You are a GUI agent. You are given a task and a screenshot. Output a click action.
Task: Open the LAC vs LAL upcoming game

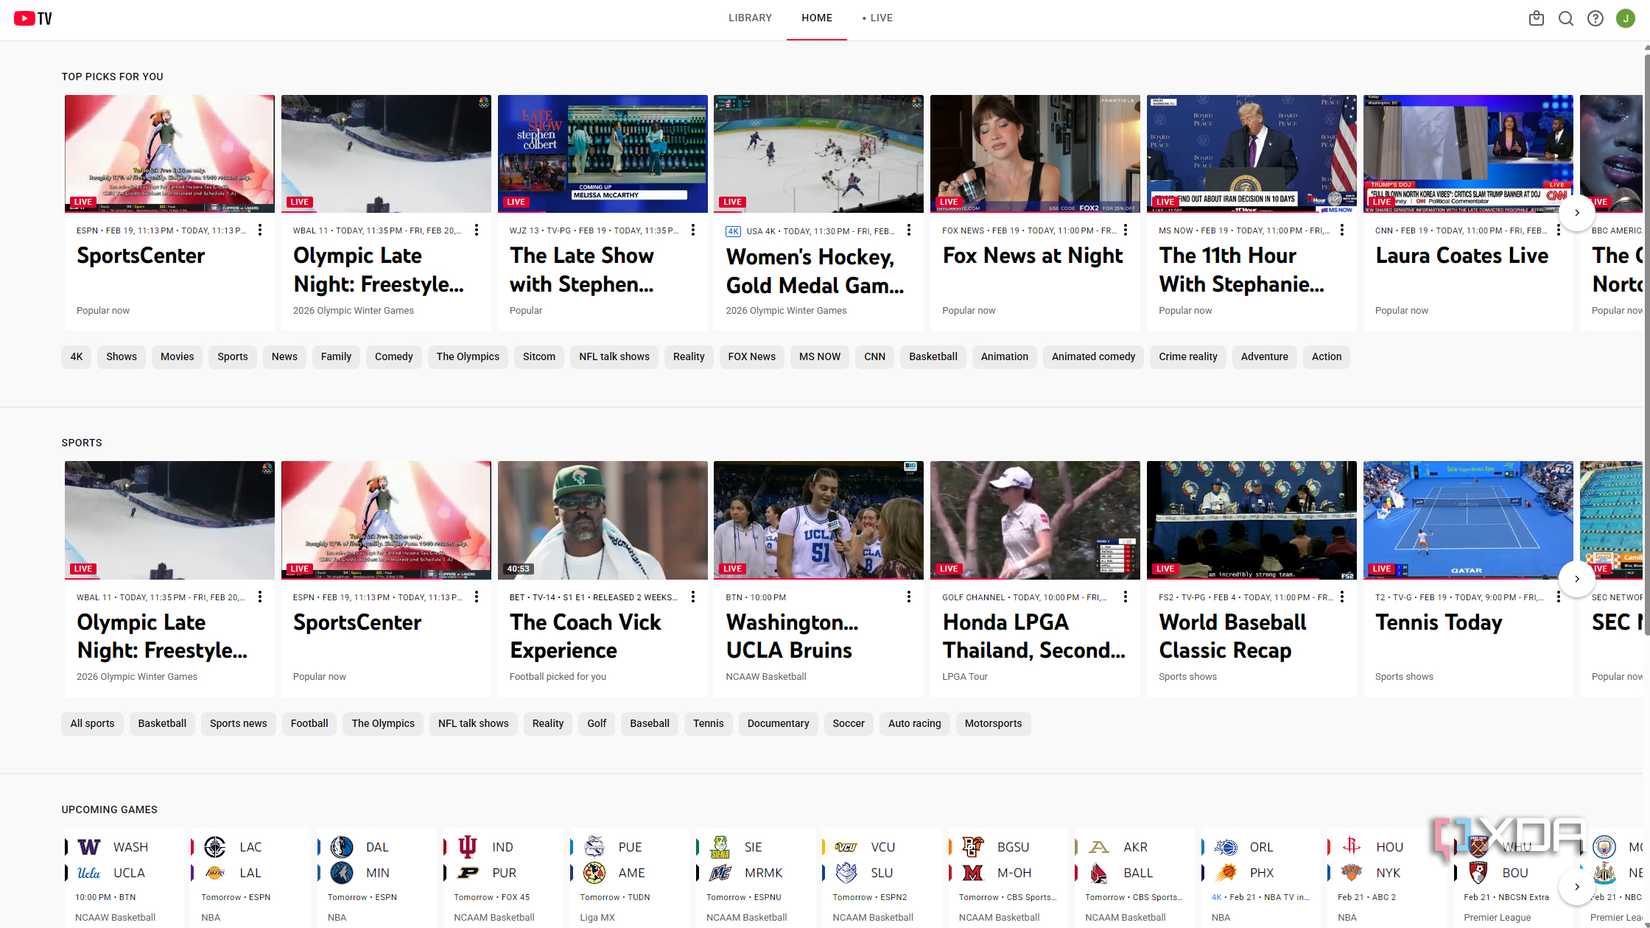[x=249, y=880]
